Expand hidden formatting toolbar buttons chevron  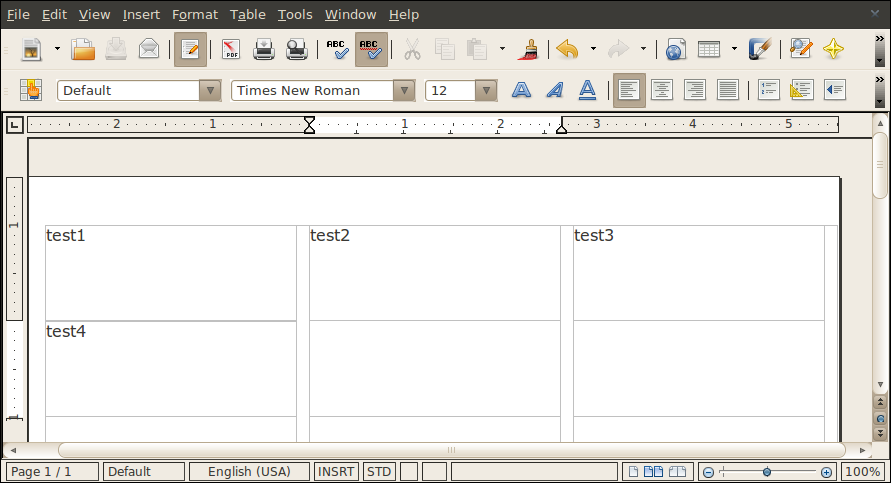(x=880, y=79)
